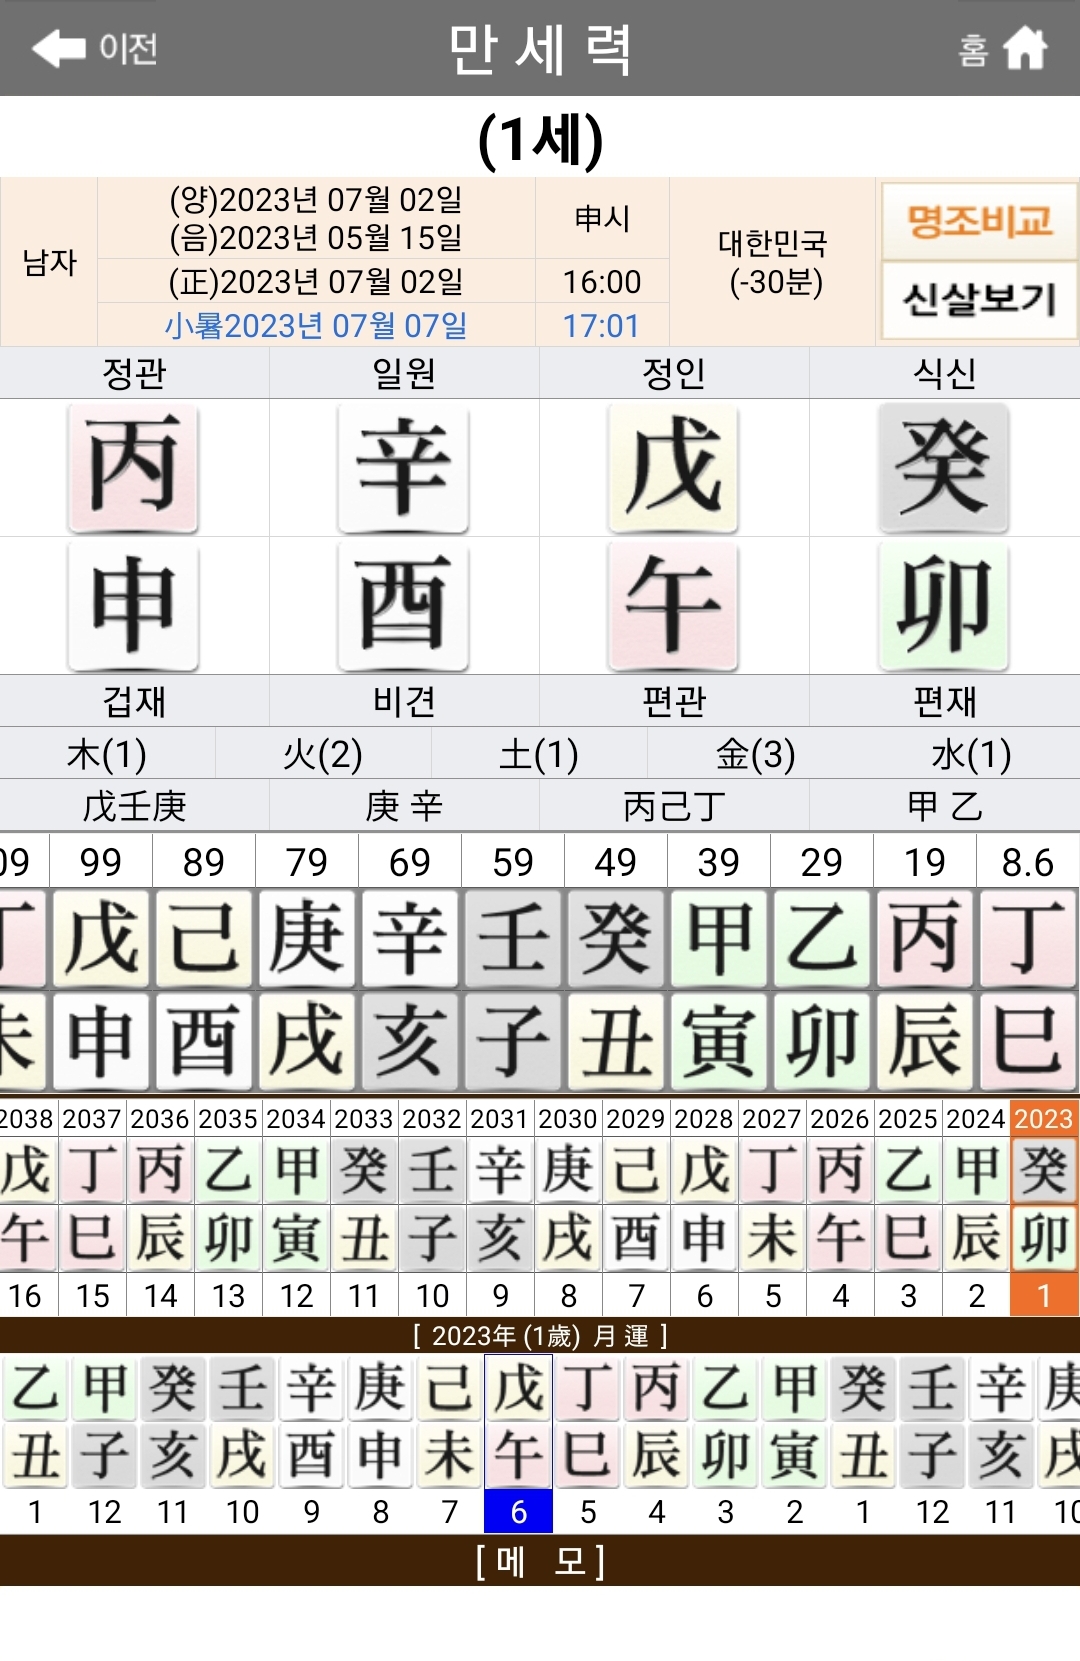Choose the 戊 monthly stem above month 6

pyautogui.click(x=518, y=1388)
